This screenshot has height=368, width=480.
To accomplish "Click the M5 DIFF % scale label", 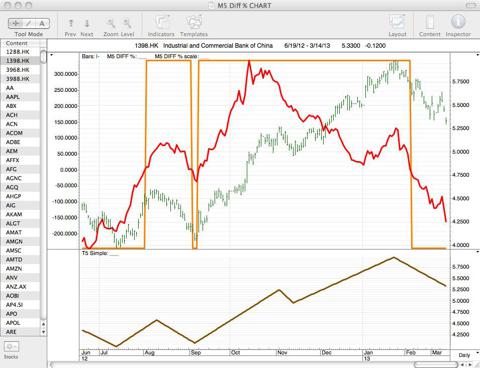I will coord(176,56).
